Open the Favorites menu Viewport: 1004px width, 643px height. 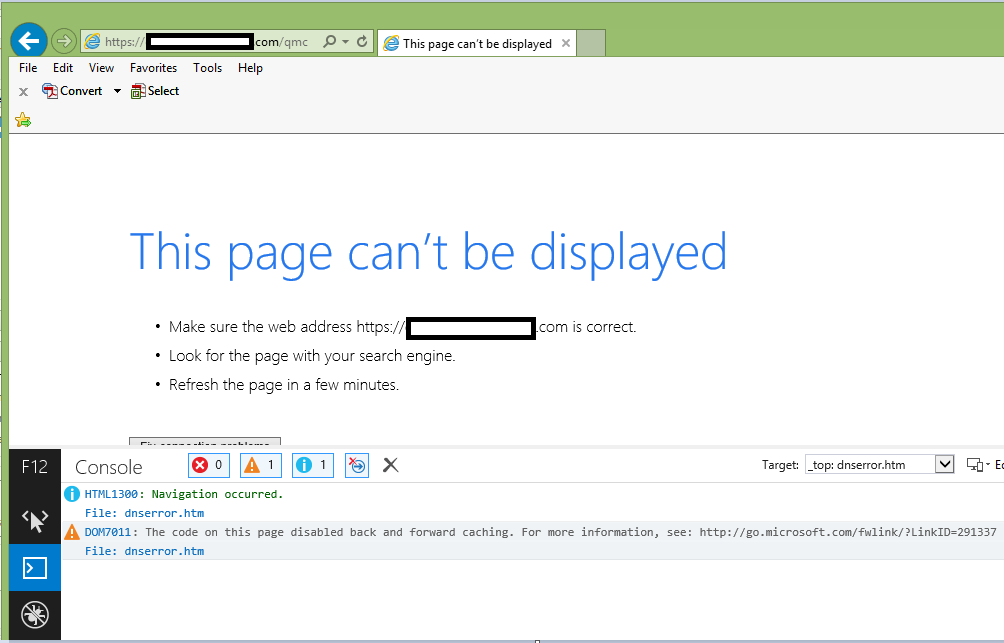point(153,68)
